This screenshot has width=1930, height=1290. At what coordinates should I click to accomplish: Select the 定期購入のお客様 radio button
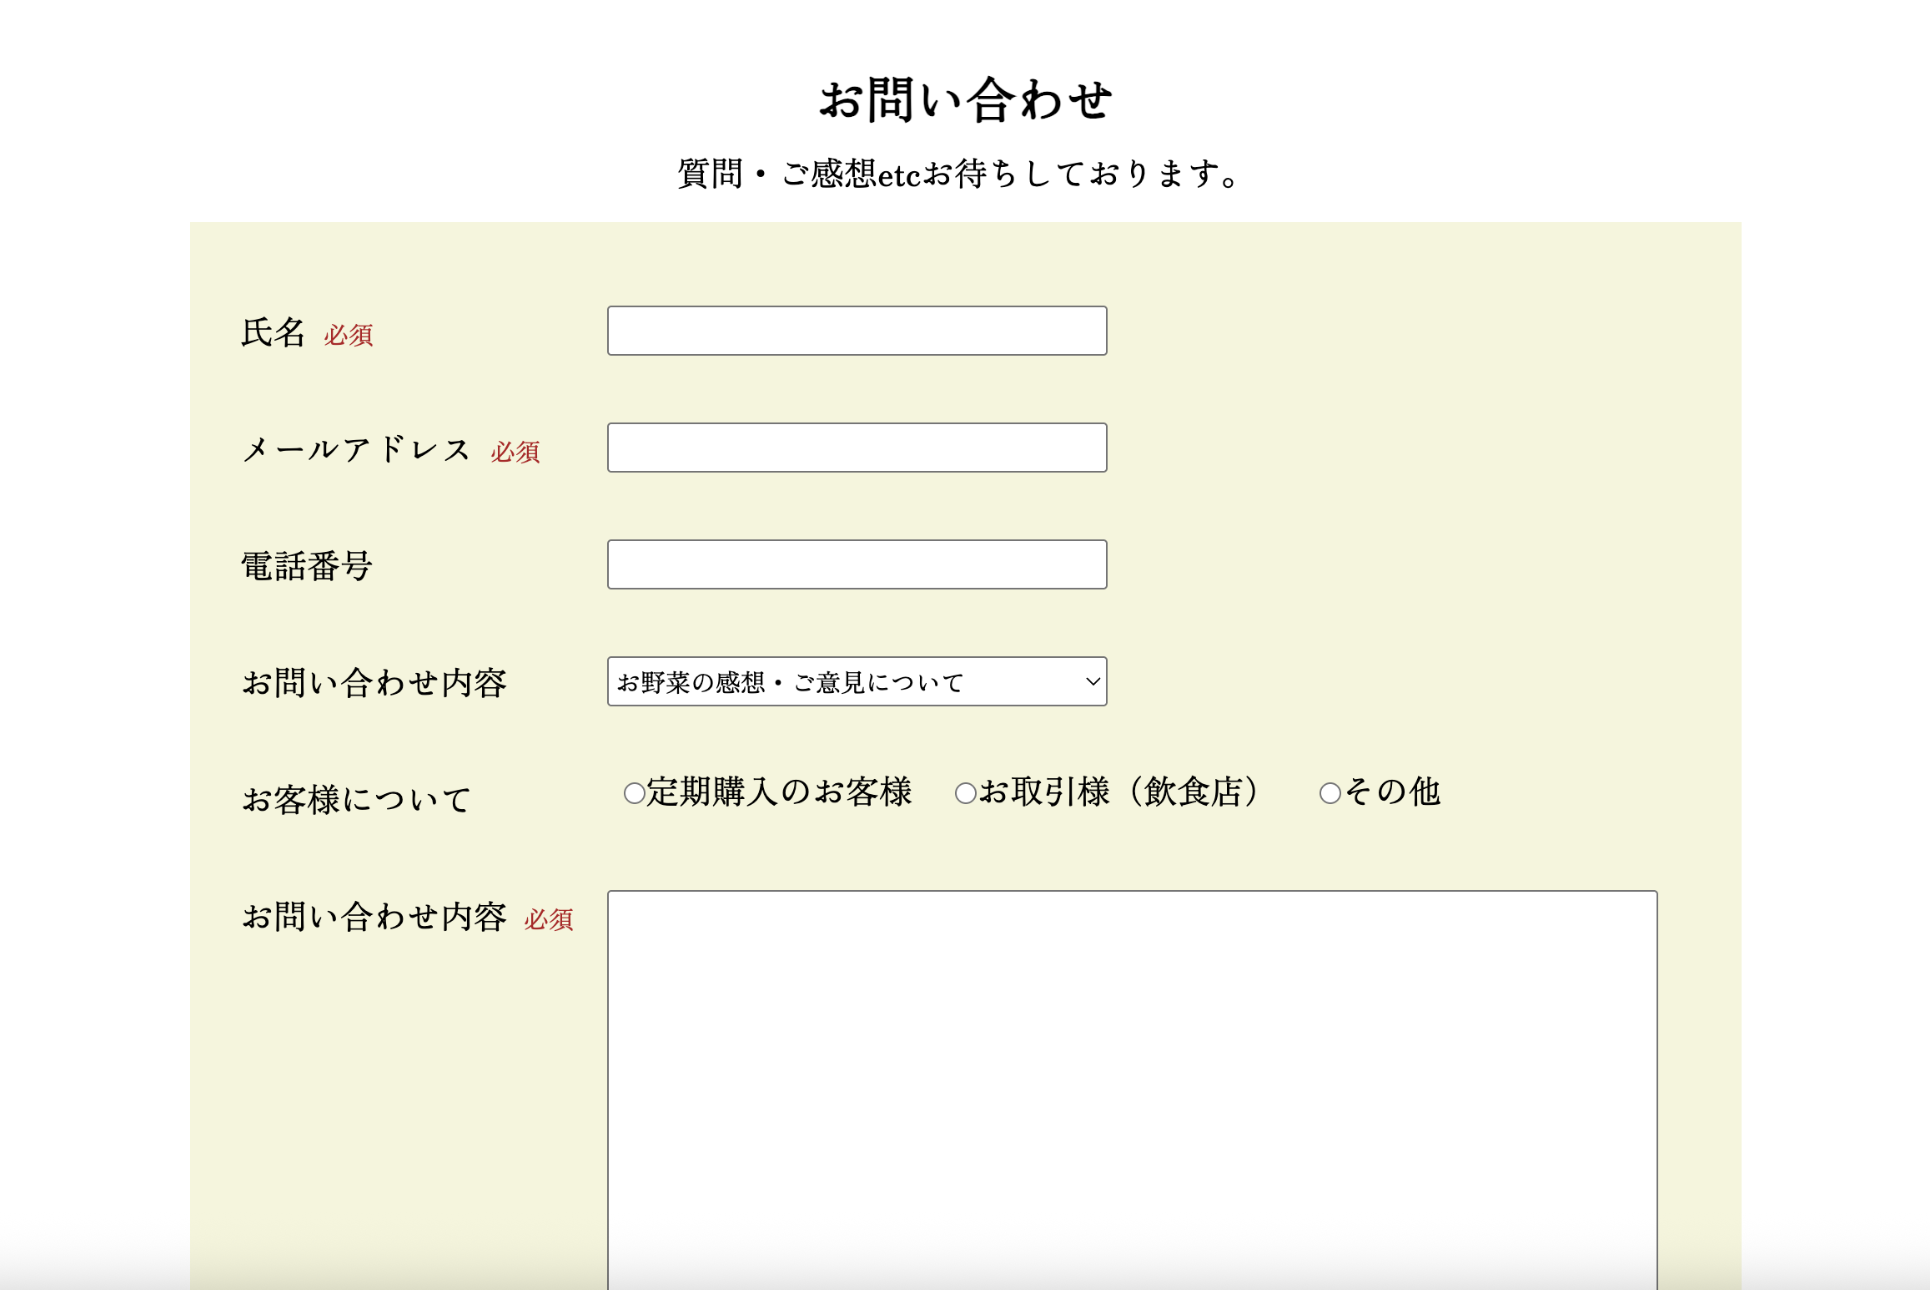tap(634, 794)
